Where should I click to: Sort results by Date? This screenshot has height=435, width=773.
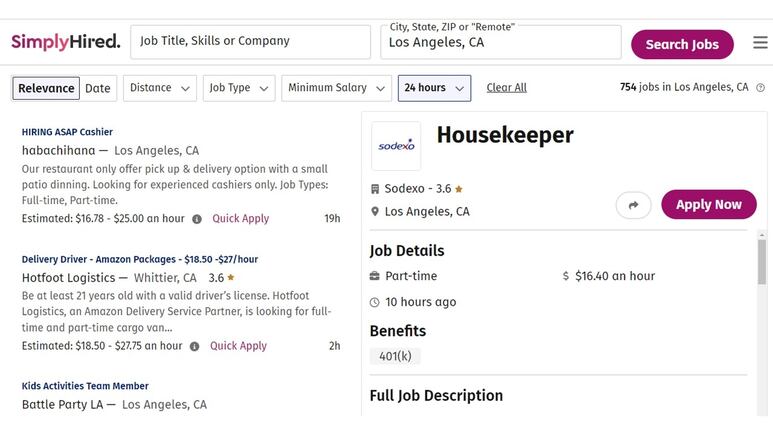(x=98, y=88)
